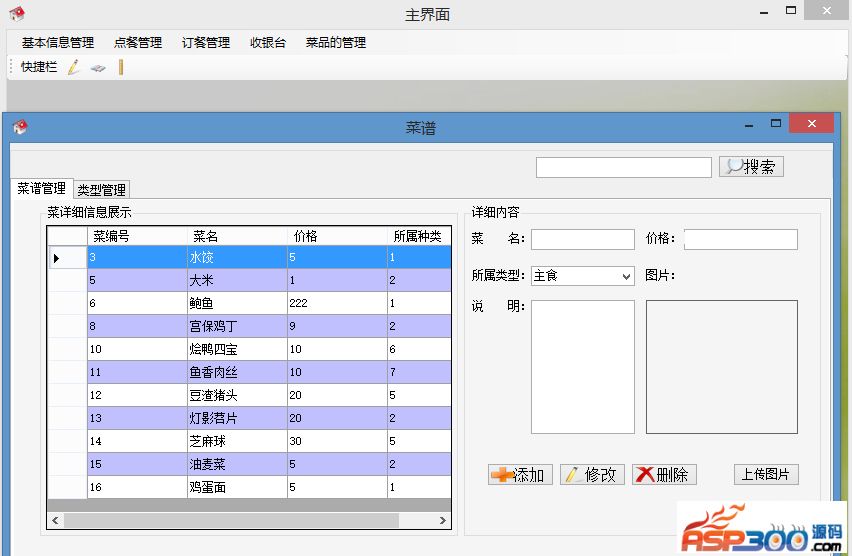852x556 pixels.
Task: Click the right arrow of the table scrollbar
Action: coord(443,521)
